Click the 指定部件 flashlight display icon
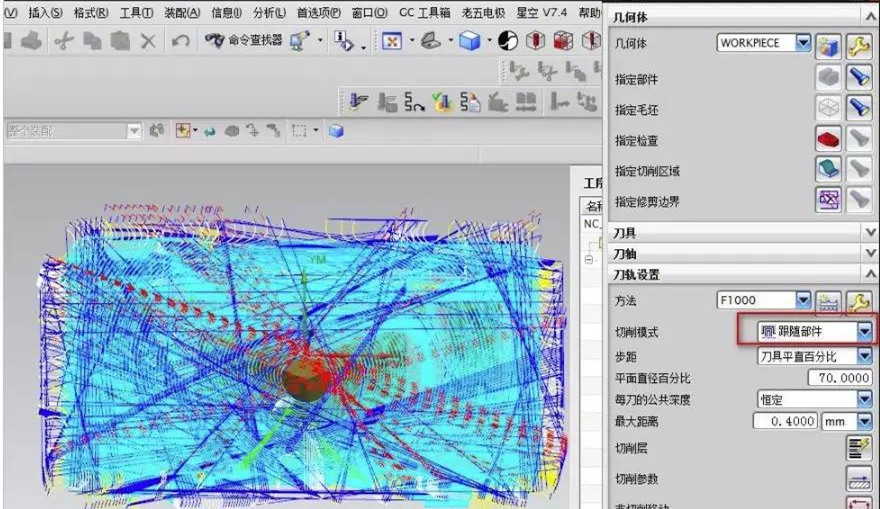 858,78
